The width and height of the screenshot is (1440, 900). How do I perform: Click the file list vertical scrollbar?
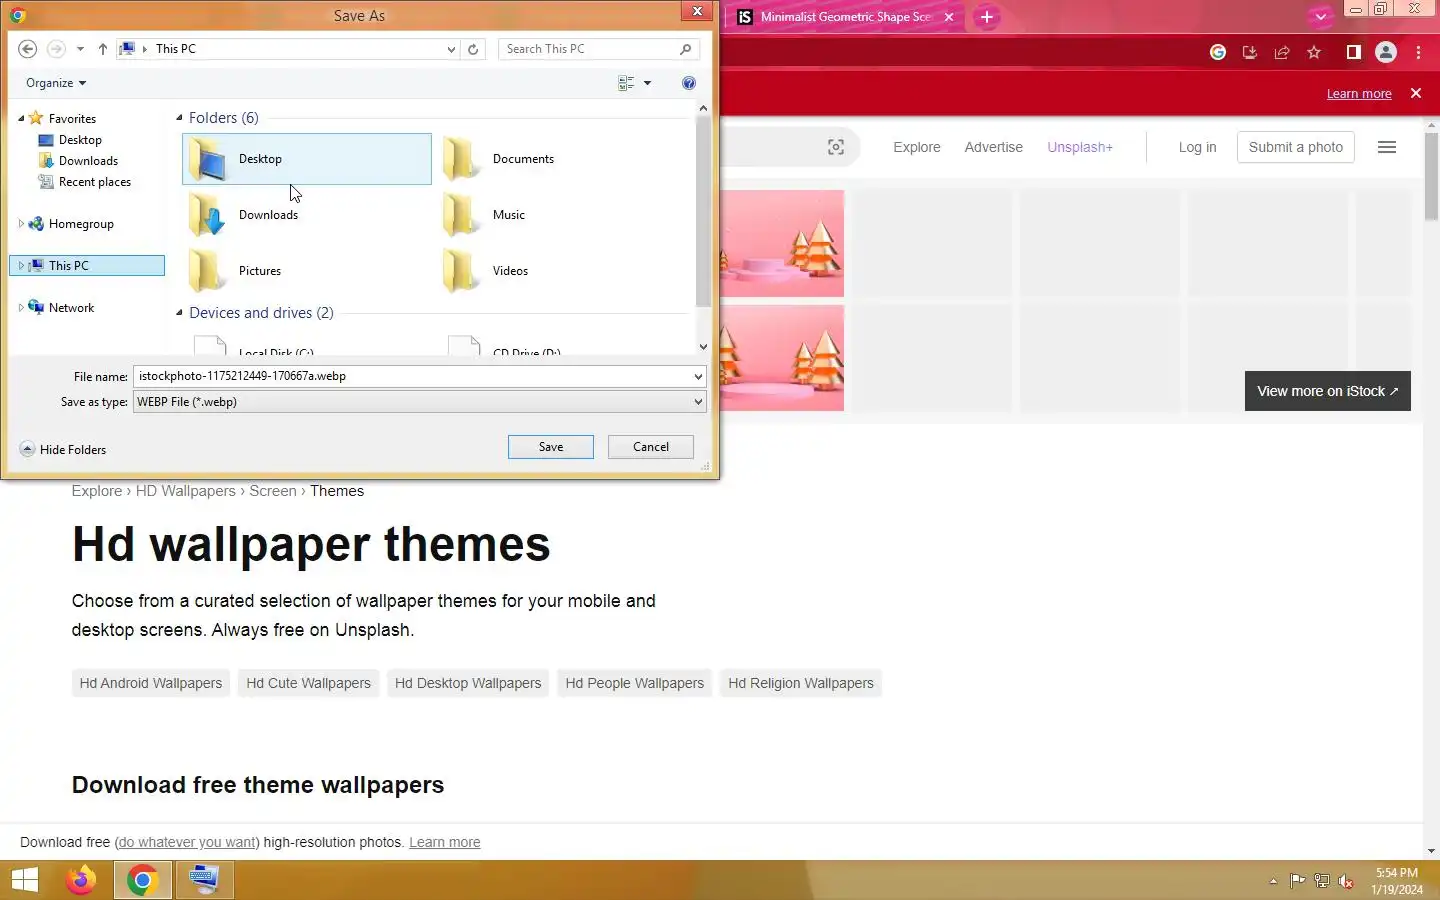(x=703, y=210)
